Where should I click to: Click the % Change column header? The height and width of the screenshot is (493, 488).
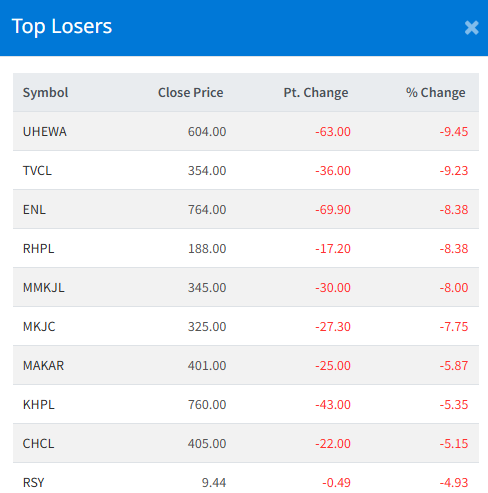coord(435,93)
